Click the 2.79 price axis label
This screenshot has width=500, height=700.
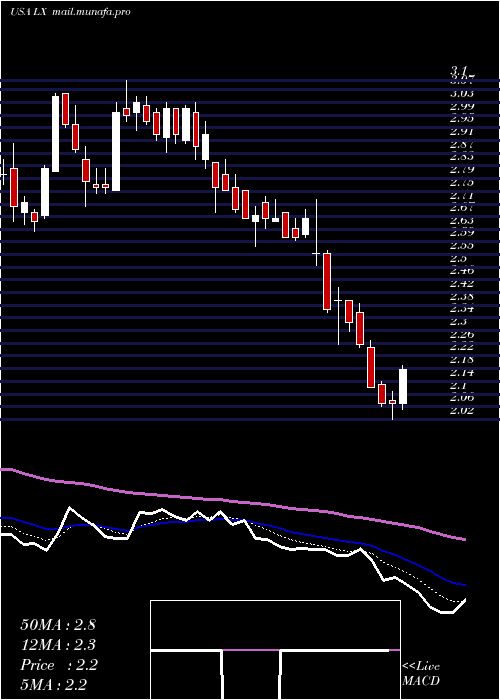tap(462, 170)
